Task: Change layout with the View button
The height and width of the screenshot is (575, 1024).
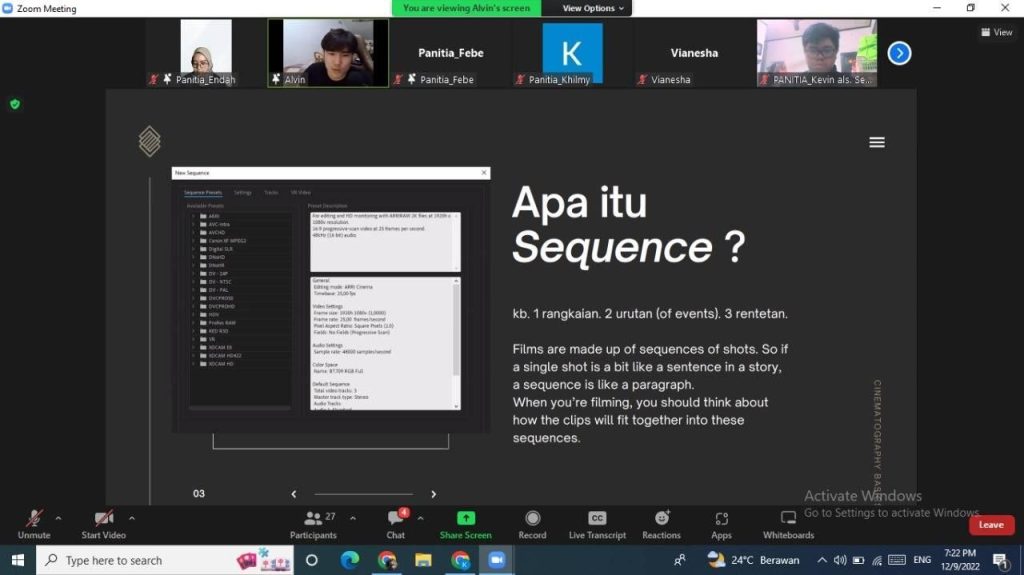Action: (x=997, y=32)
